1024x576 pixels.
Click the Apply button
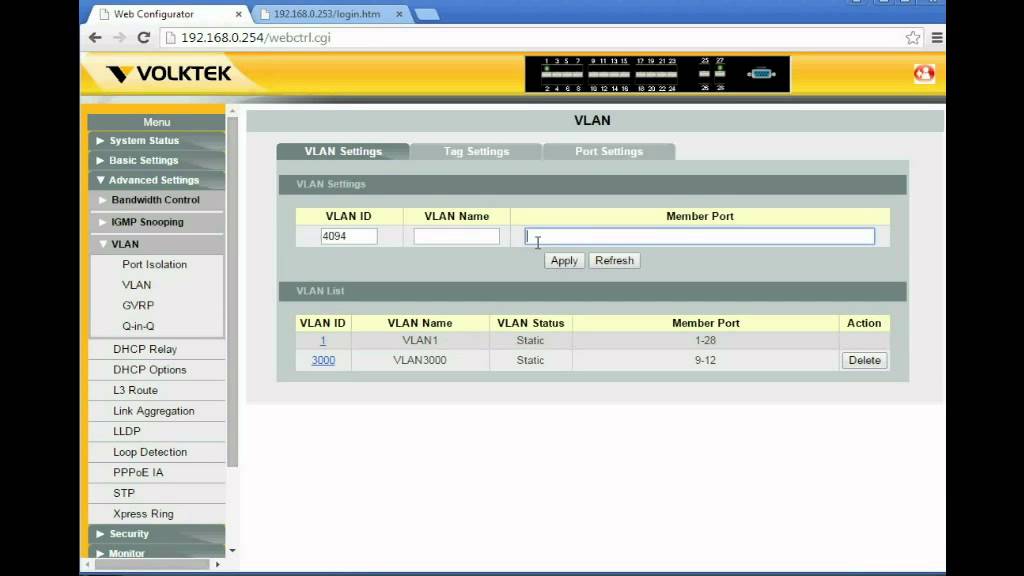(564, 261)
